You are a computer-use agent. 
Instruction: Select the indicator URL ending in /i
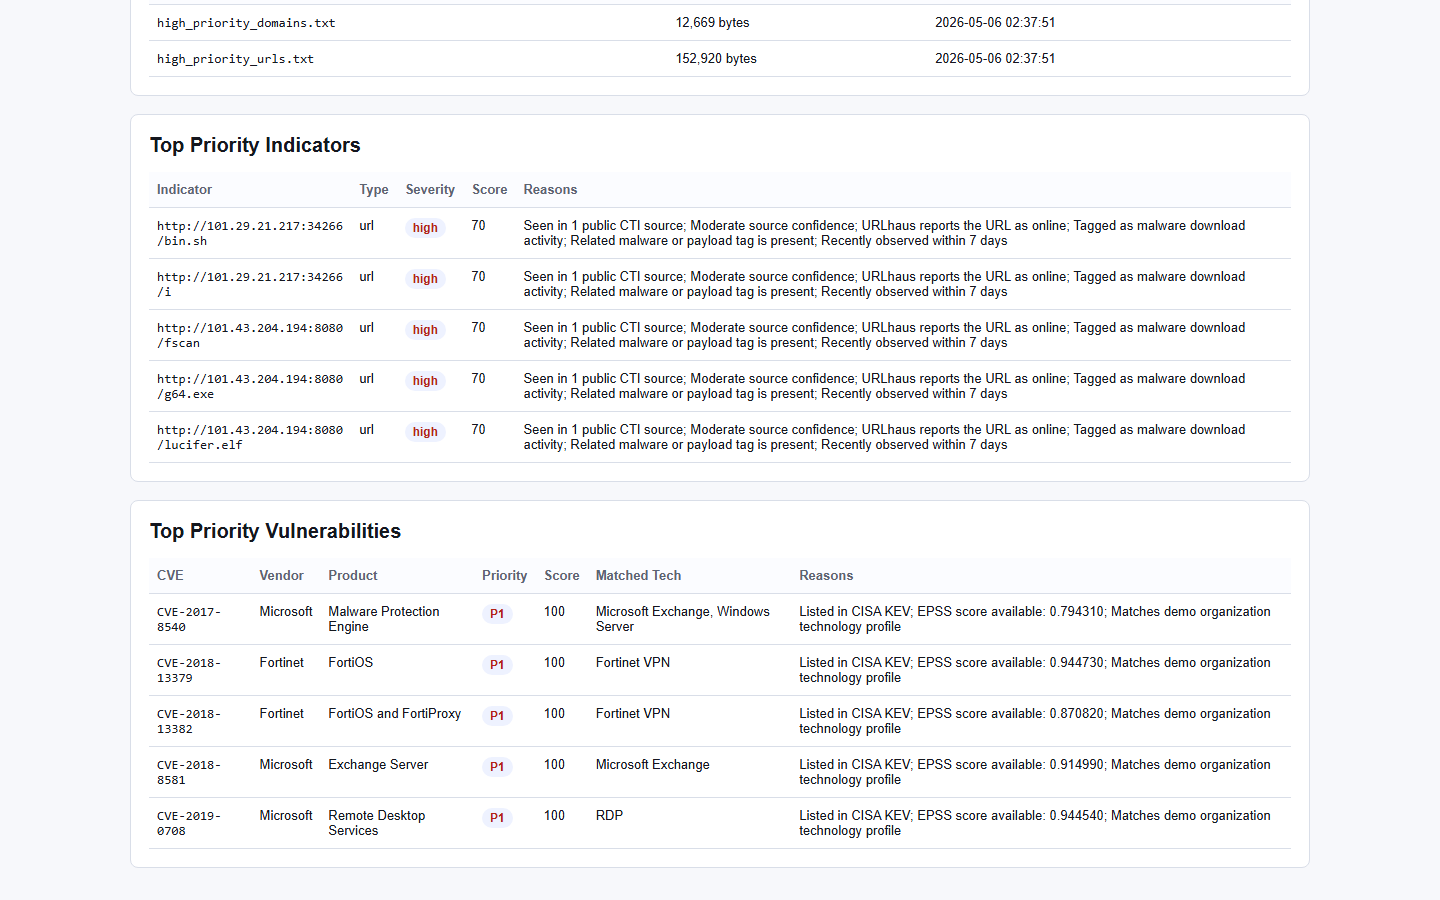[x=250, y=284]
